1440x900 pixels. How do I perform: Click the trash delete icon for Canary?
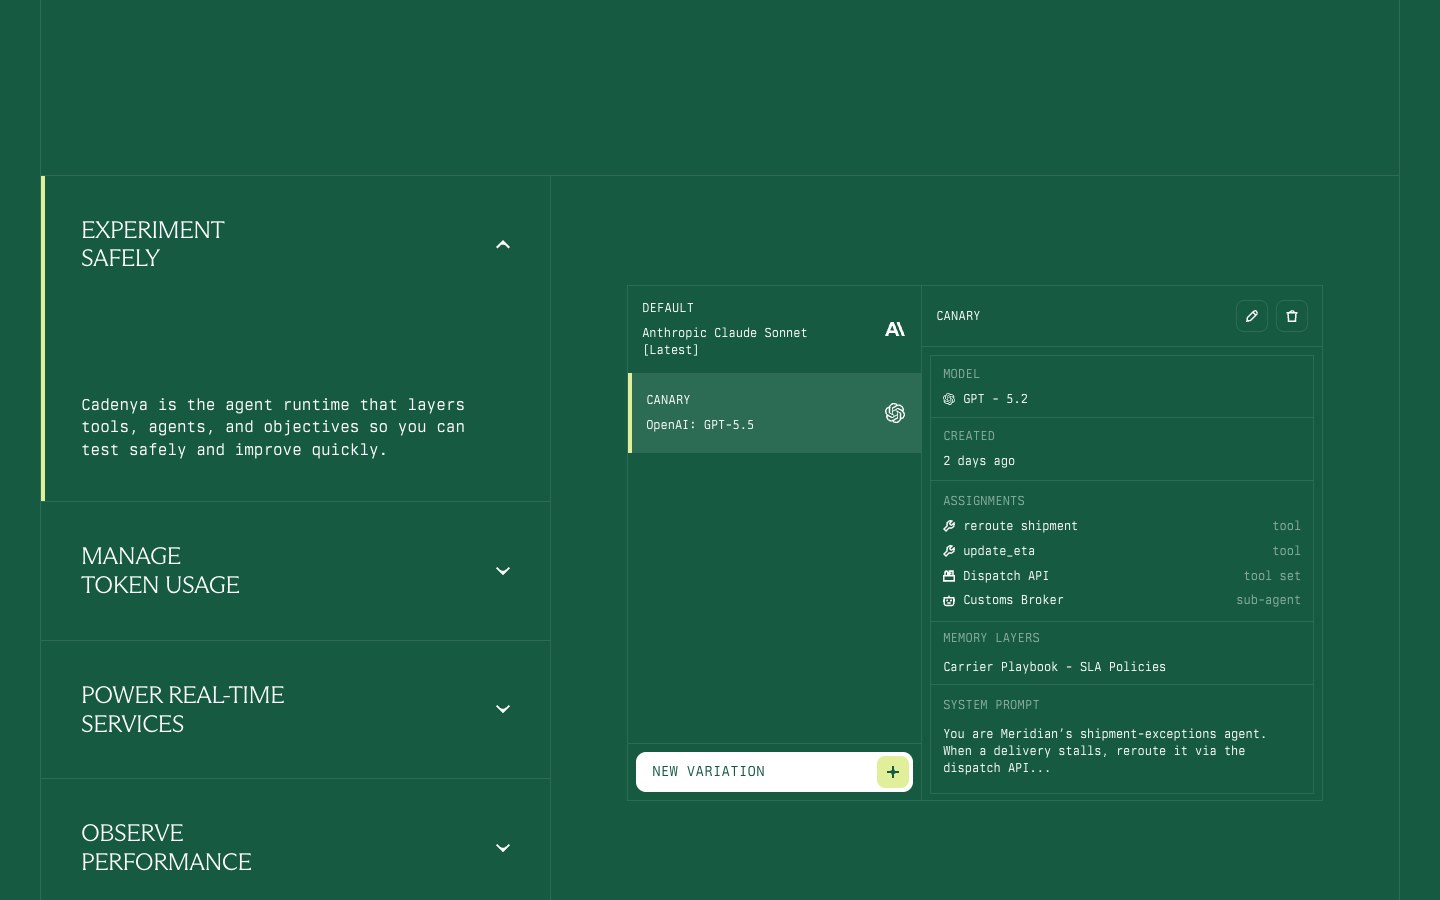[1292, 316]
